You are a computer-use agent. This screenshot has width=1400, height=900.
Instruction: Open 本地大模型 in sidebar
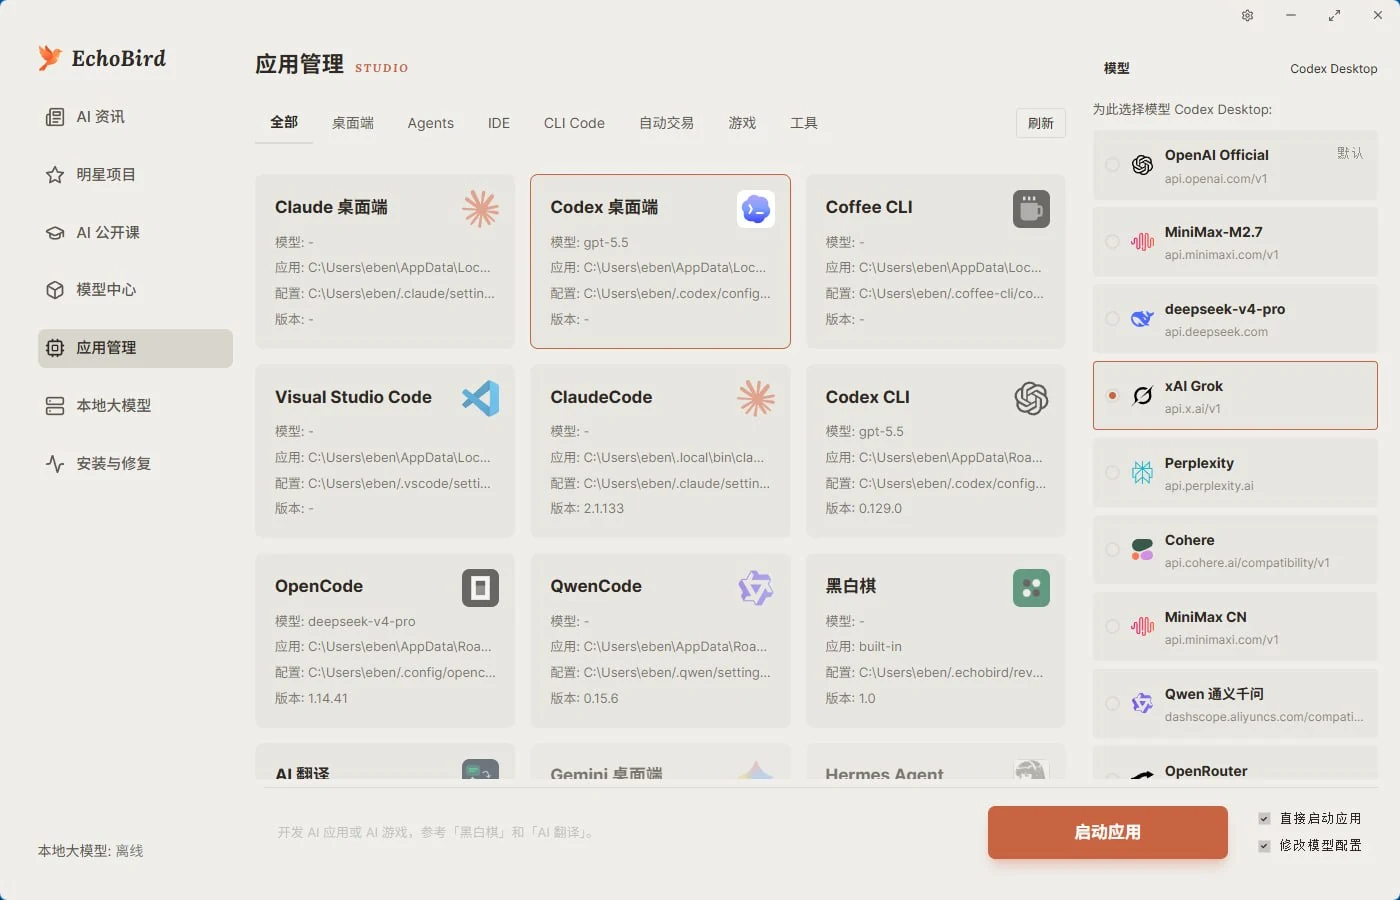(x=135, y=406)
